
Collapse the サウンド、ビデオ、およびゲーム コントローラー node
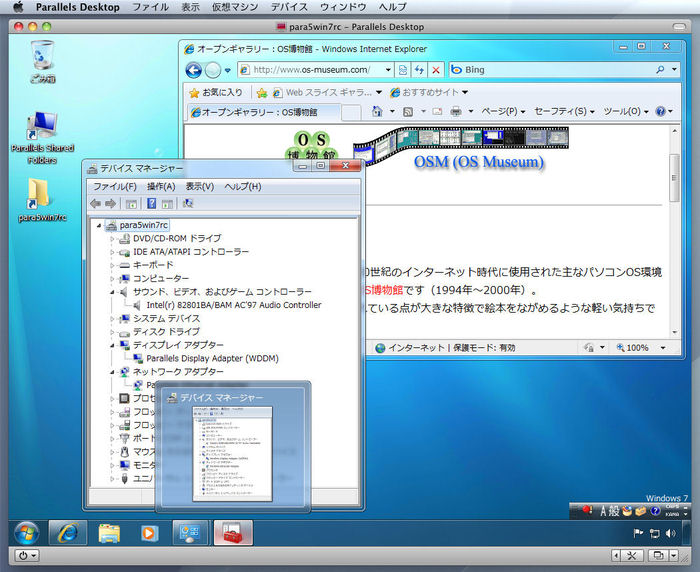pos(112,292)
